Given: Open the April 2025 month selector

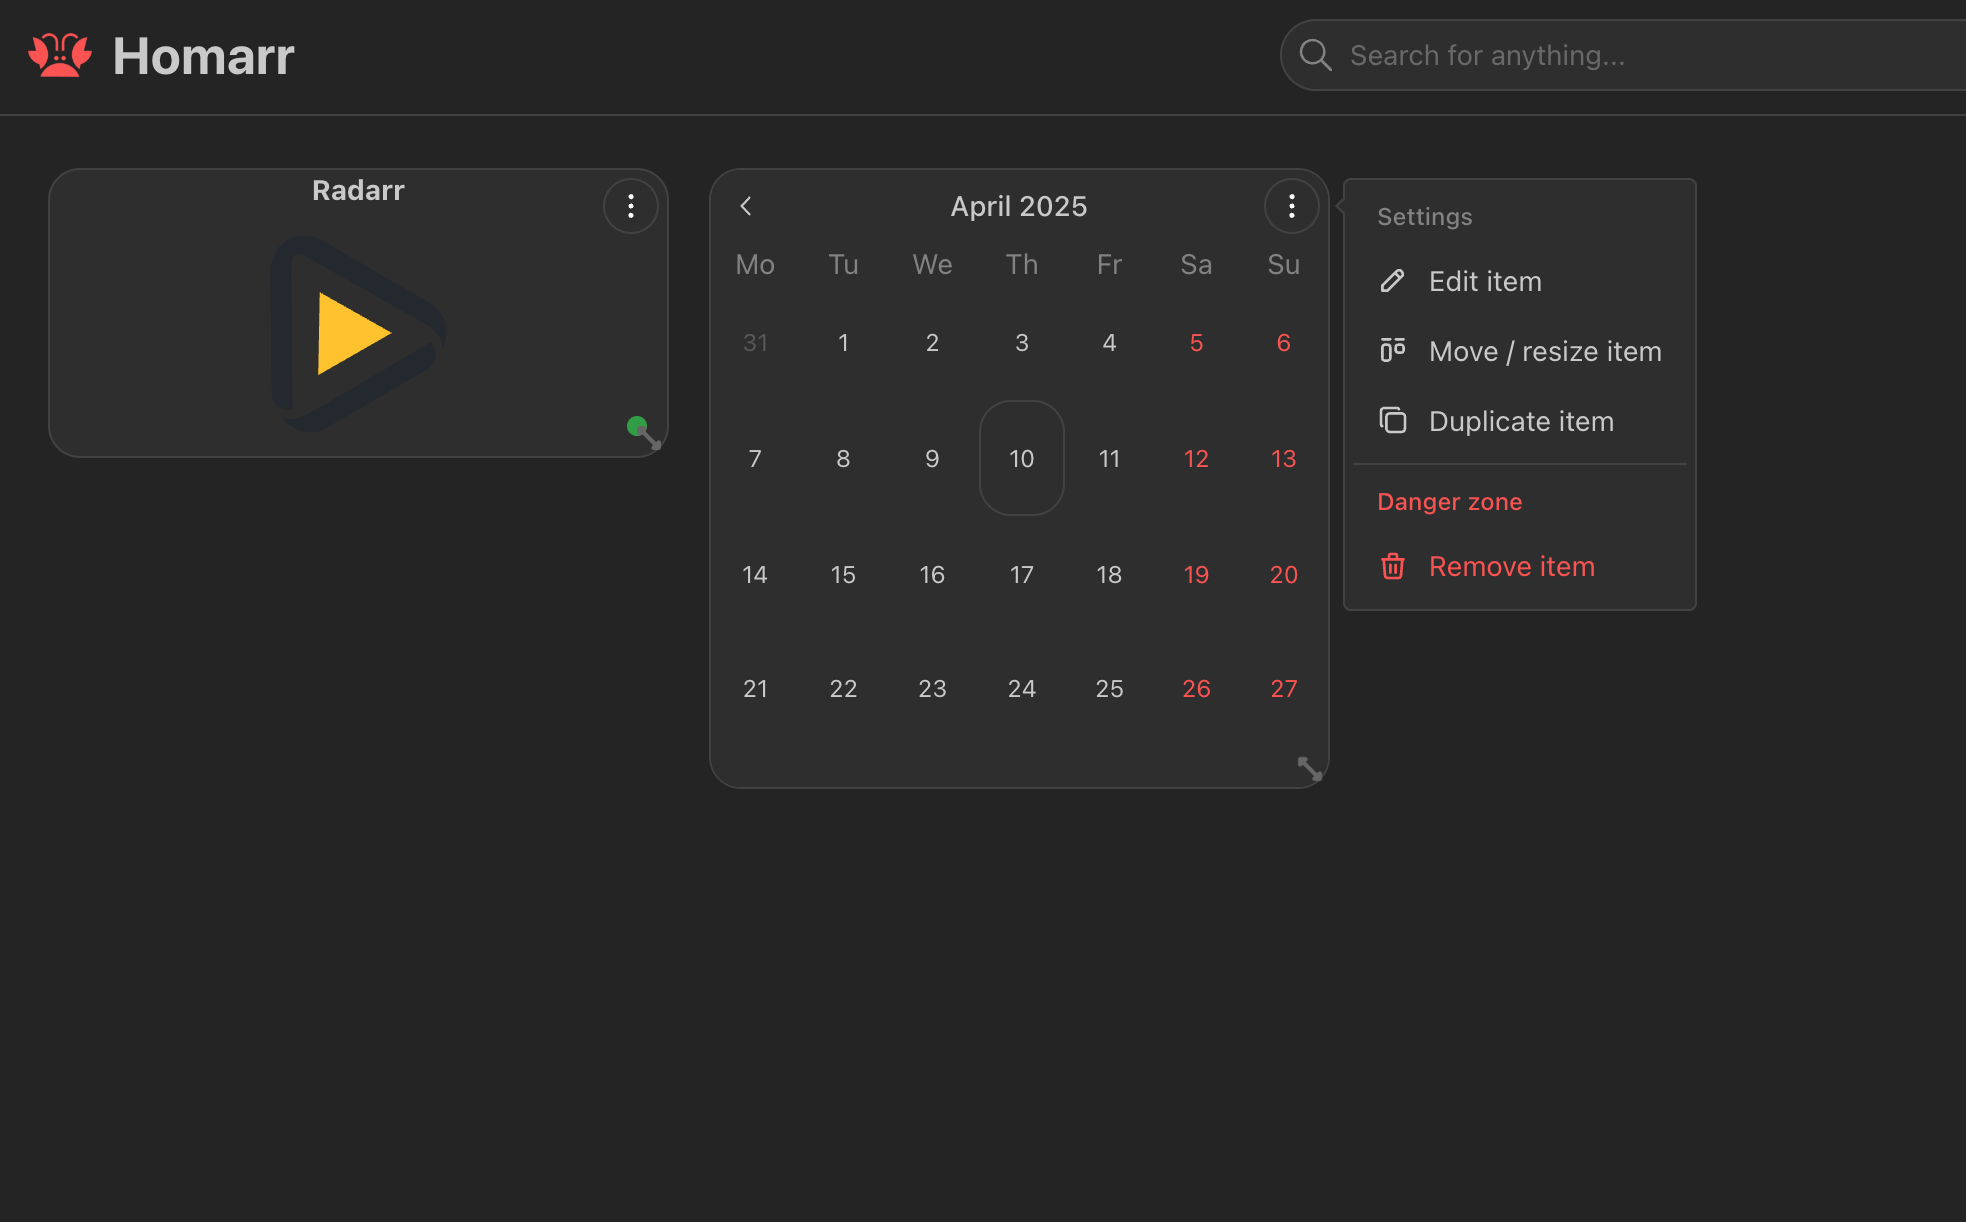Looking at the screenshot, I should (x=1019, y=206).
